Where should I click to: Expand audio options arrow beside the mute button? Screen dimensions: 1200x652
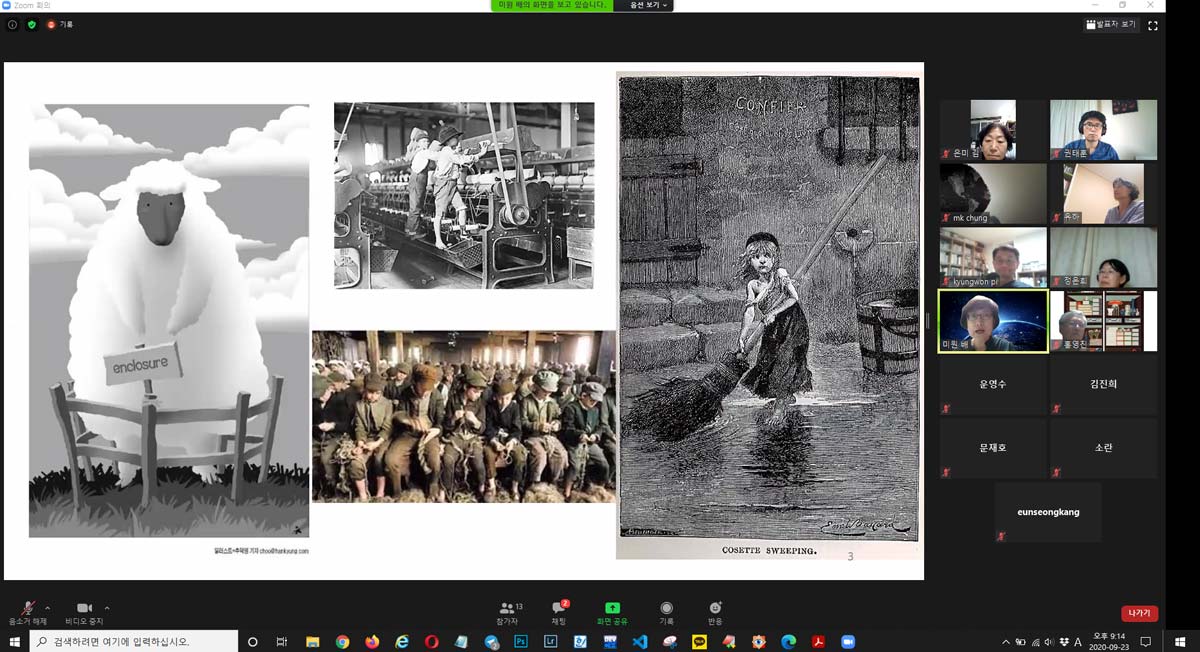tap(48, 607)
